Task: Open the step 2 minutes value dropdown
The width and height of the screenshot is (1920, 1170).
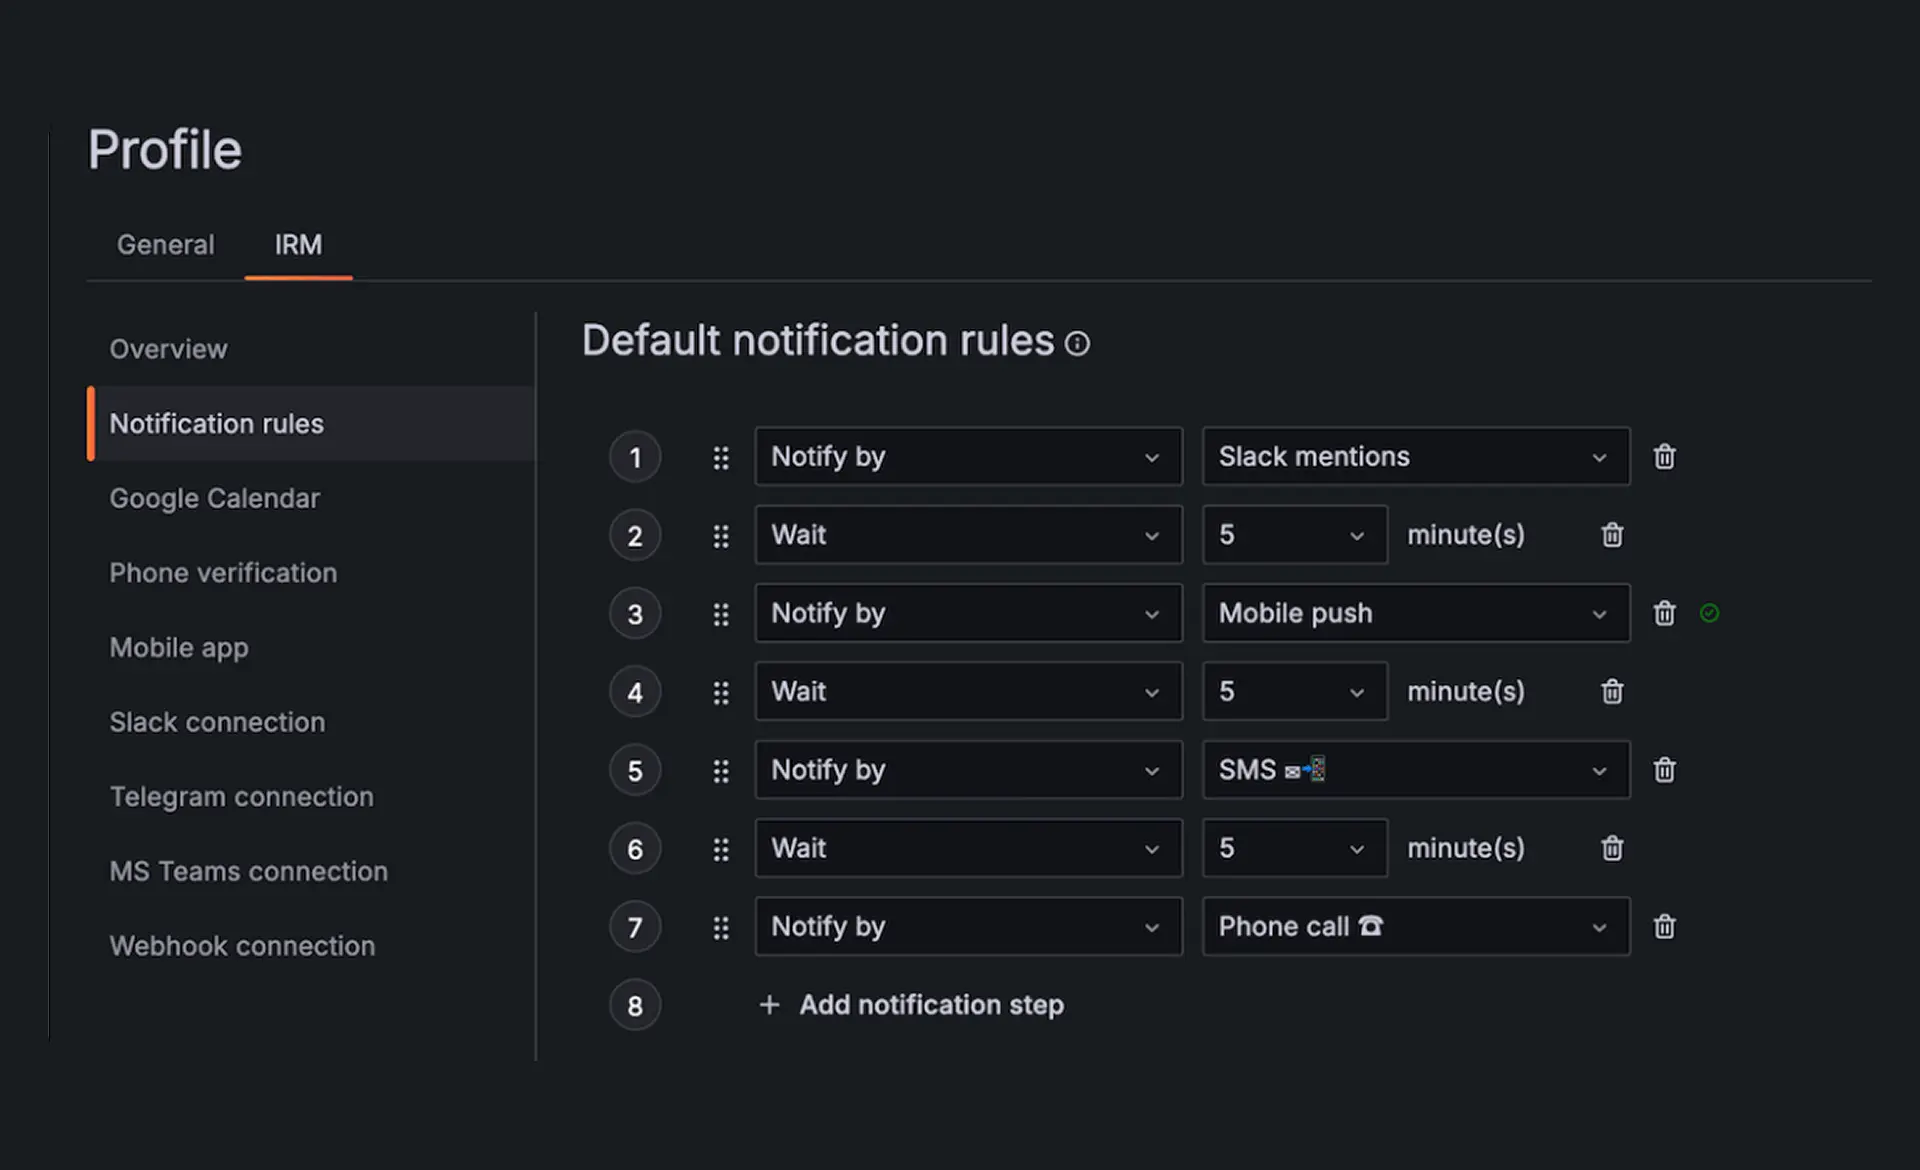Action: coord(1295,535)
